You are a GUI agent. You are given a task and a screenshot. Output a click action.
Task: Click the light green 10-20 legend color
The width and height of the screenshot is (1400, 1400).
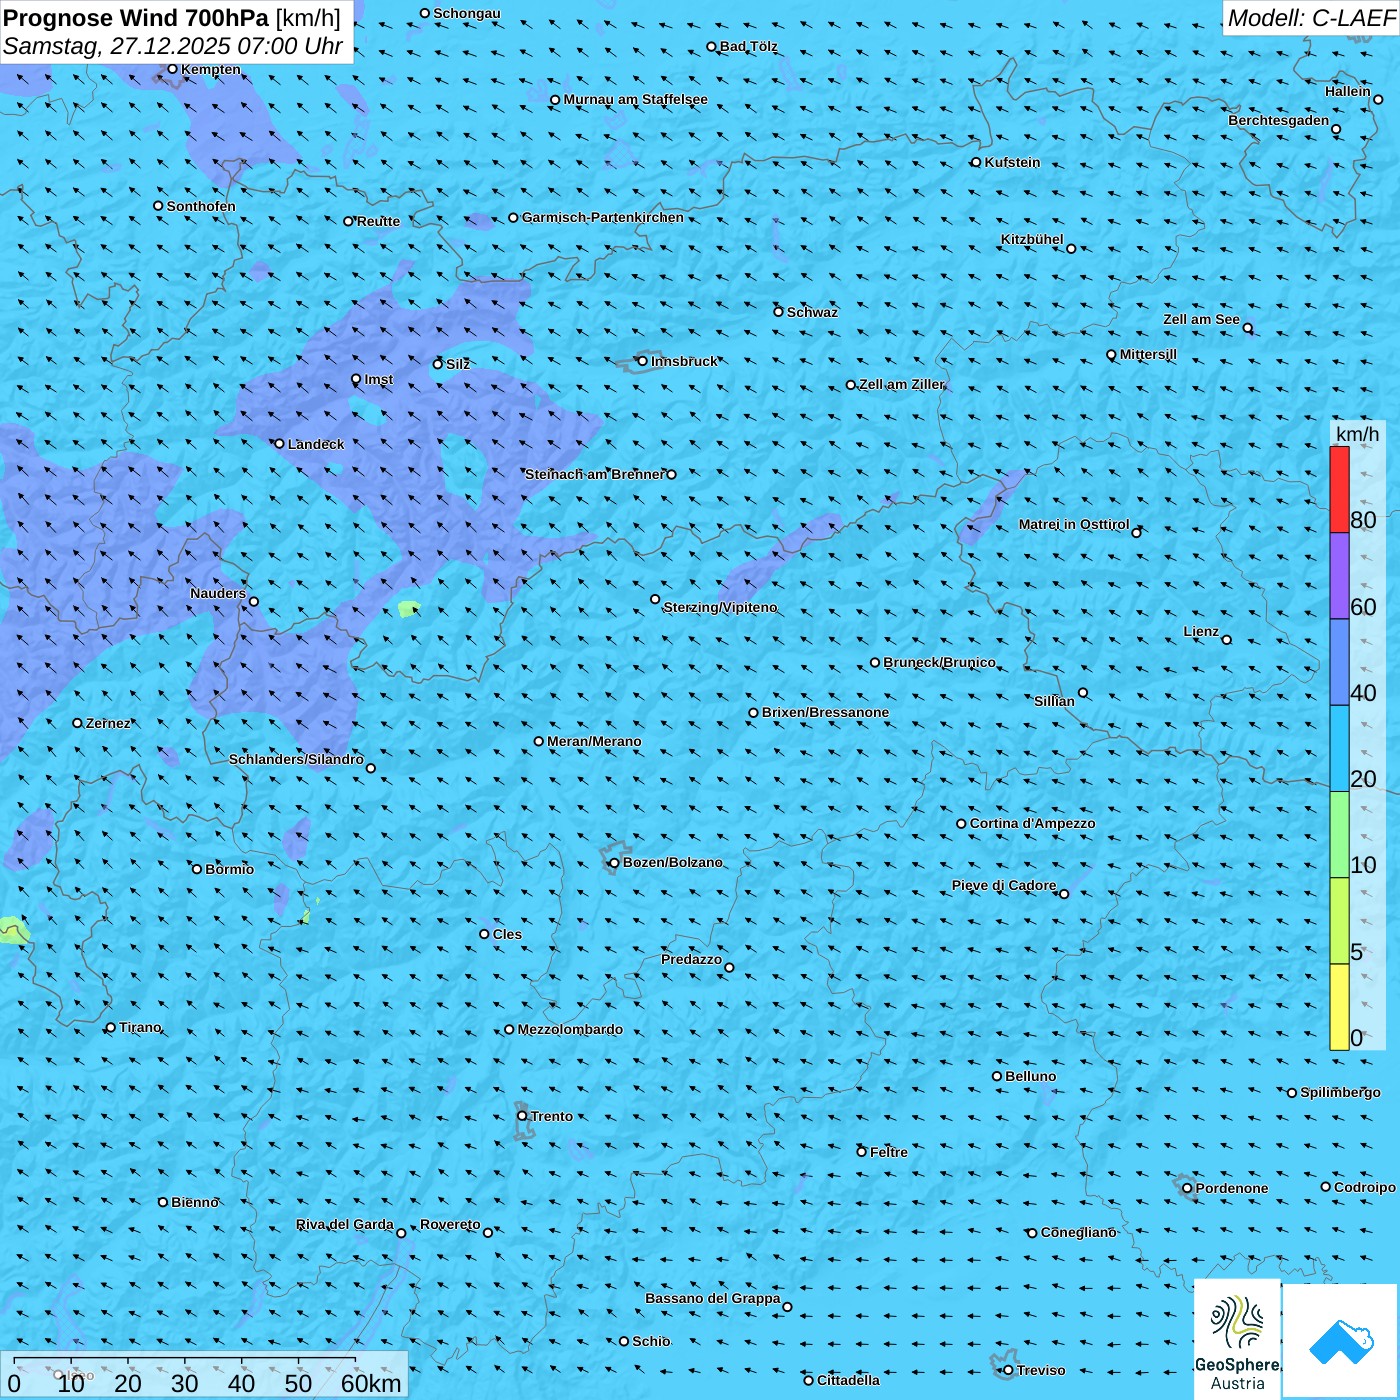tap(1339, 835)
